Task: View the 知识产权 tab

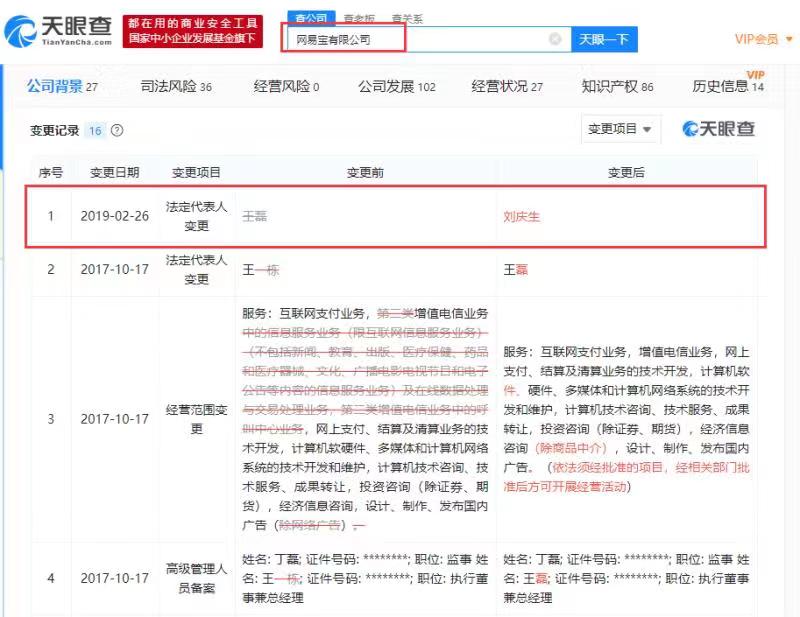Action: click(618, 87)
